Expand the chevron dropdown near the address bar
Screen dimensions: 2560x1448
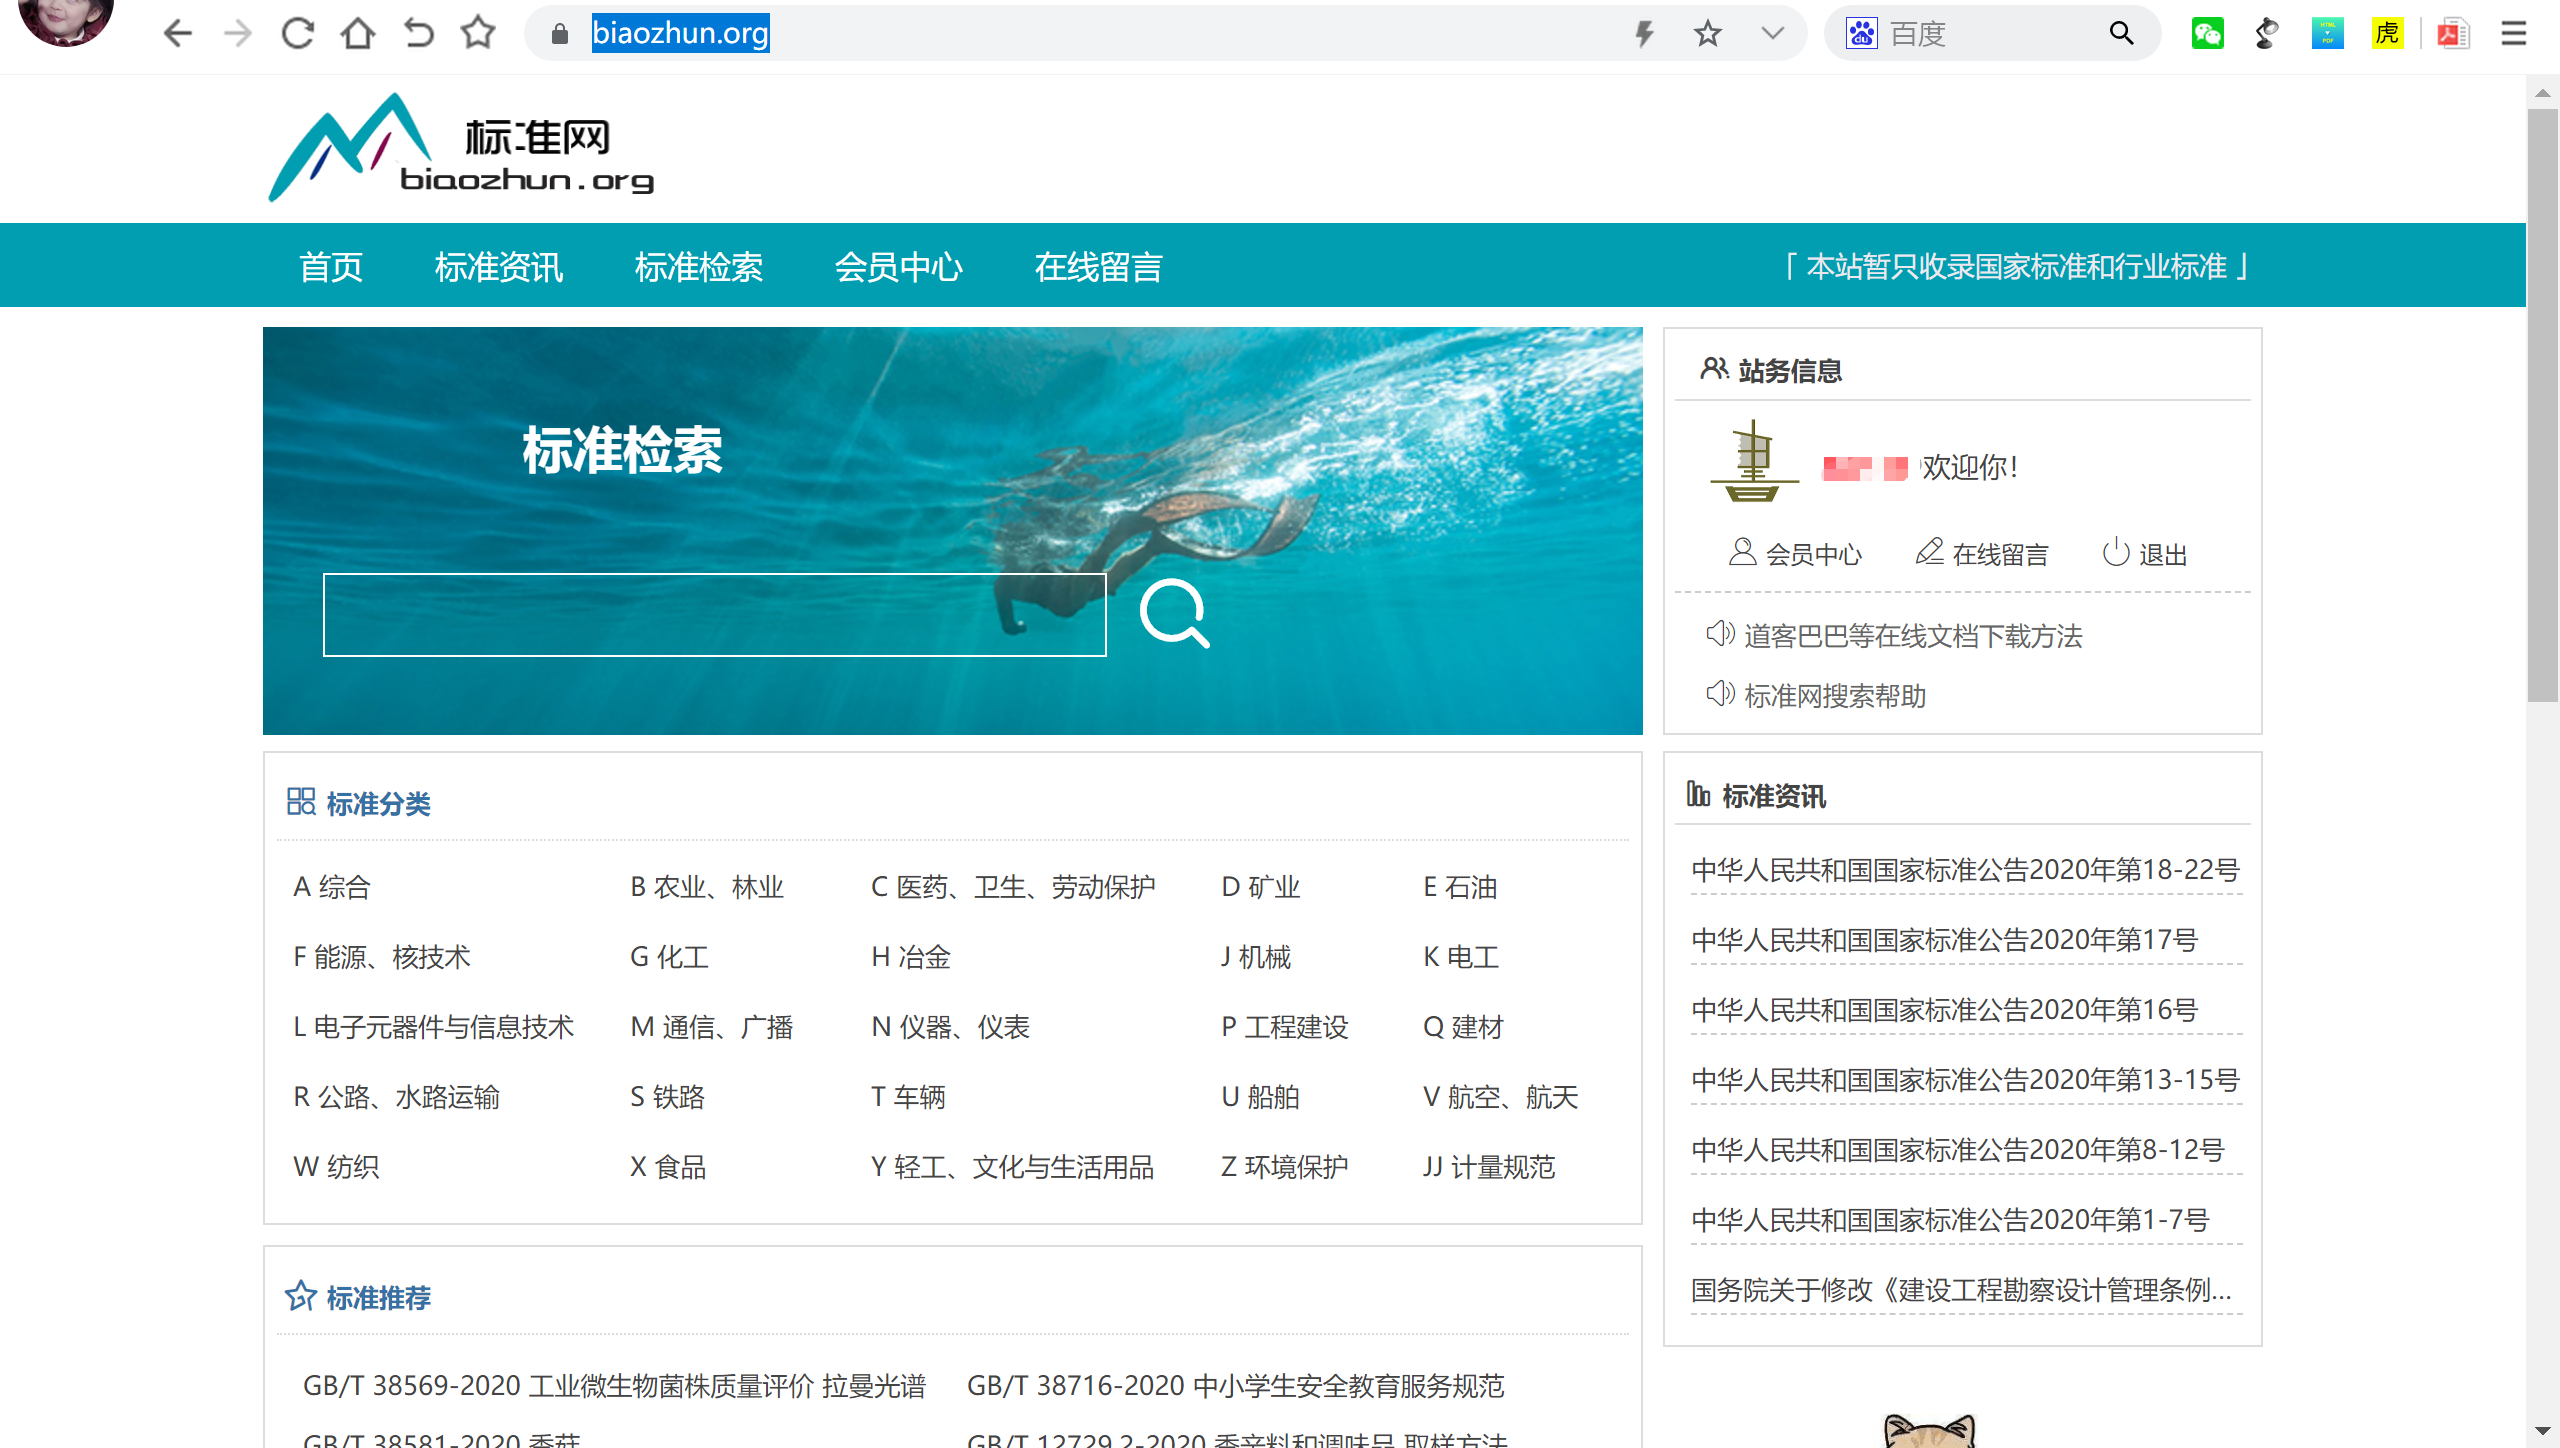click(1770, 33)
